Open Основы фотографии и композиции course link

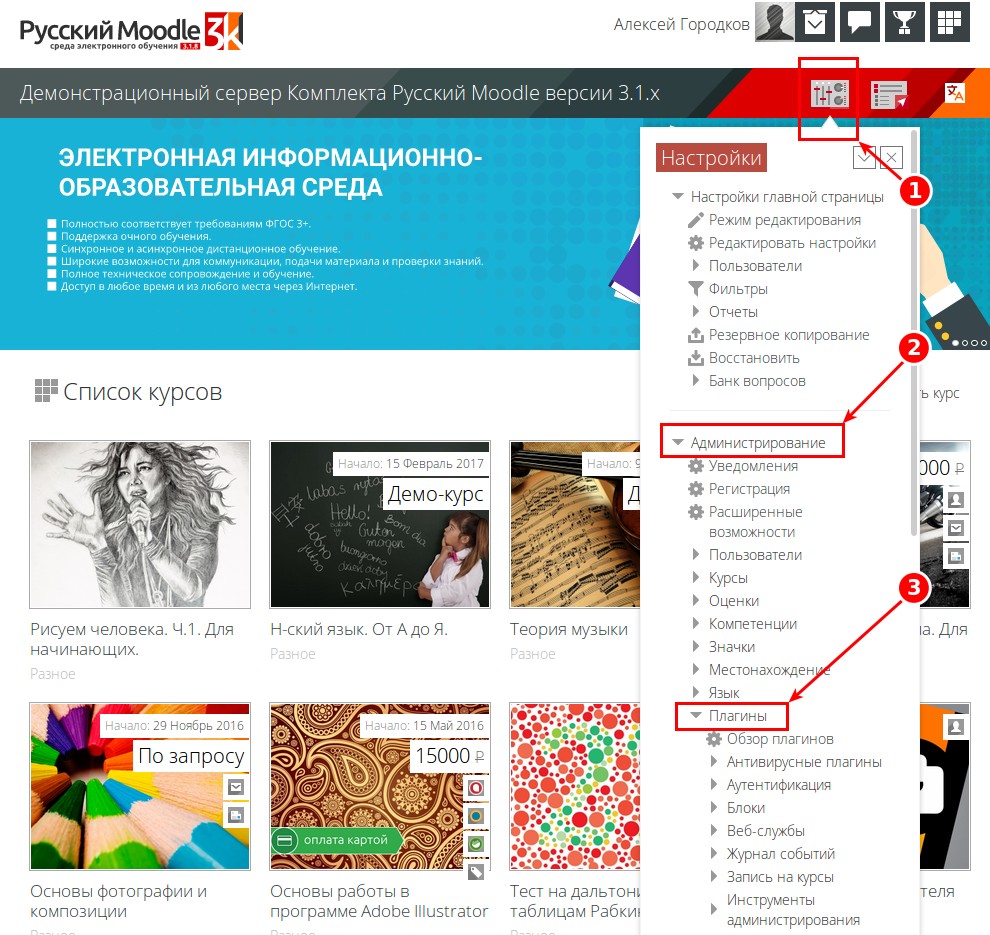click(119, 901)
